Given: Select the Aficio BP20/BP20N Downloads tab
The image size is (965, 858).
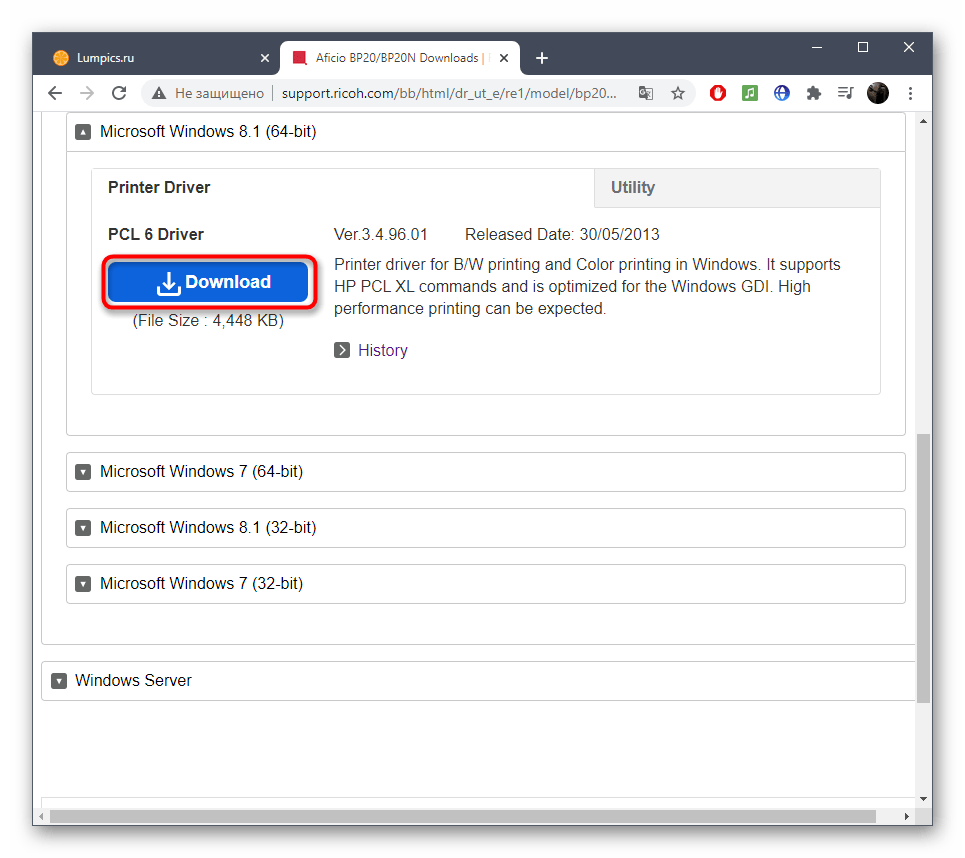Looking at the screenshot, I should pyautogui.click(x=400, y=58).
